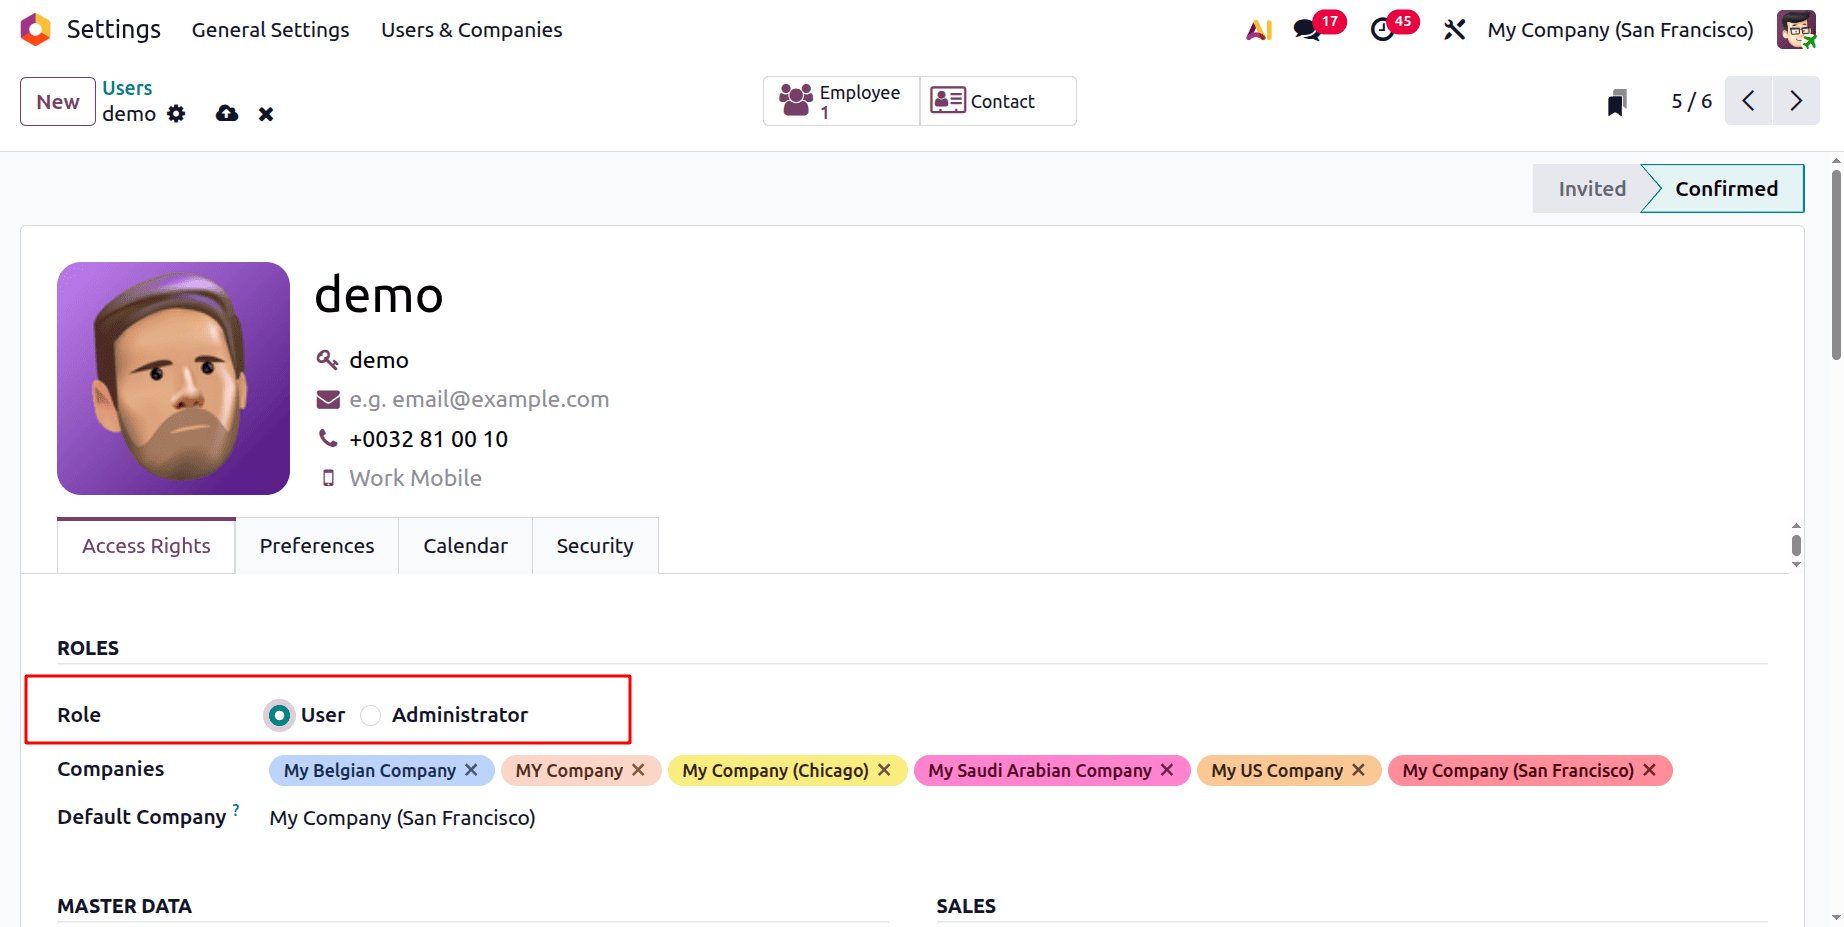1844x927 pixels.
Task: Select the User role radio button
Action: [x=279, y=715]
